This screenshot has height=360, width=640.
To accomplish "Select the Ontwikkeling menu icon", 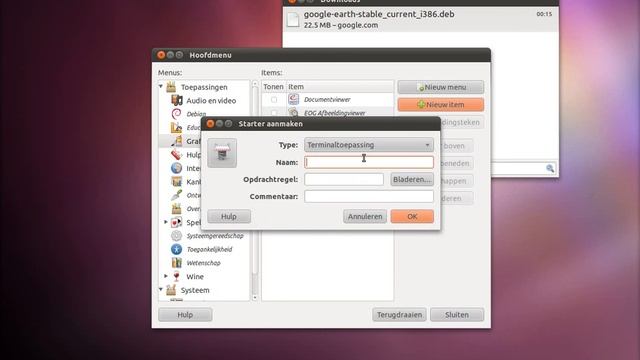I will click(x=176, y=195).
